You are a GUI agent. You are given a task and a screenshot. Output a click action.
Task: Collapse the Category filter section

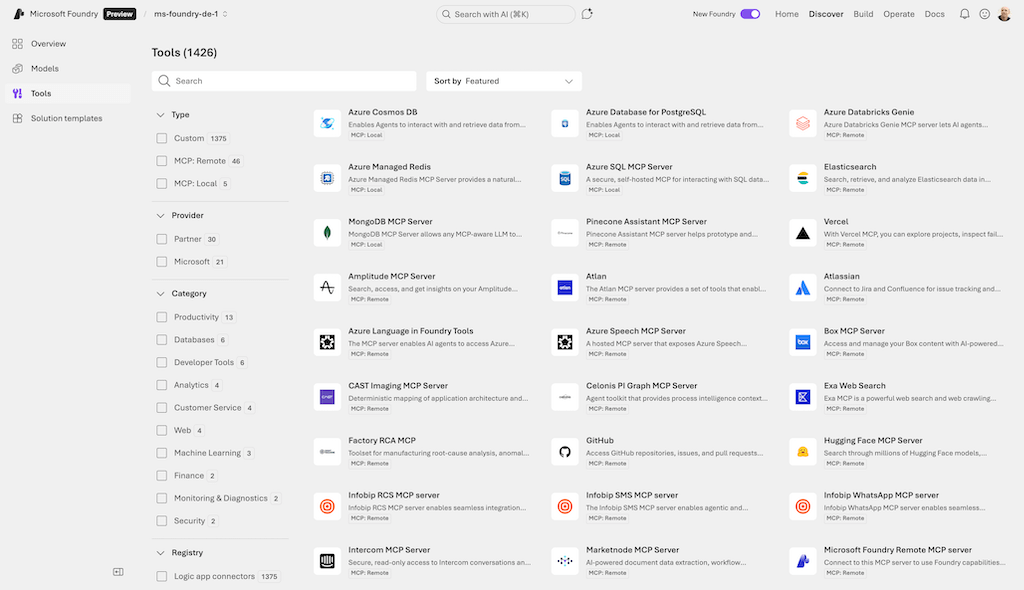pyautogui.click(x=160, y=294)
